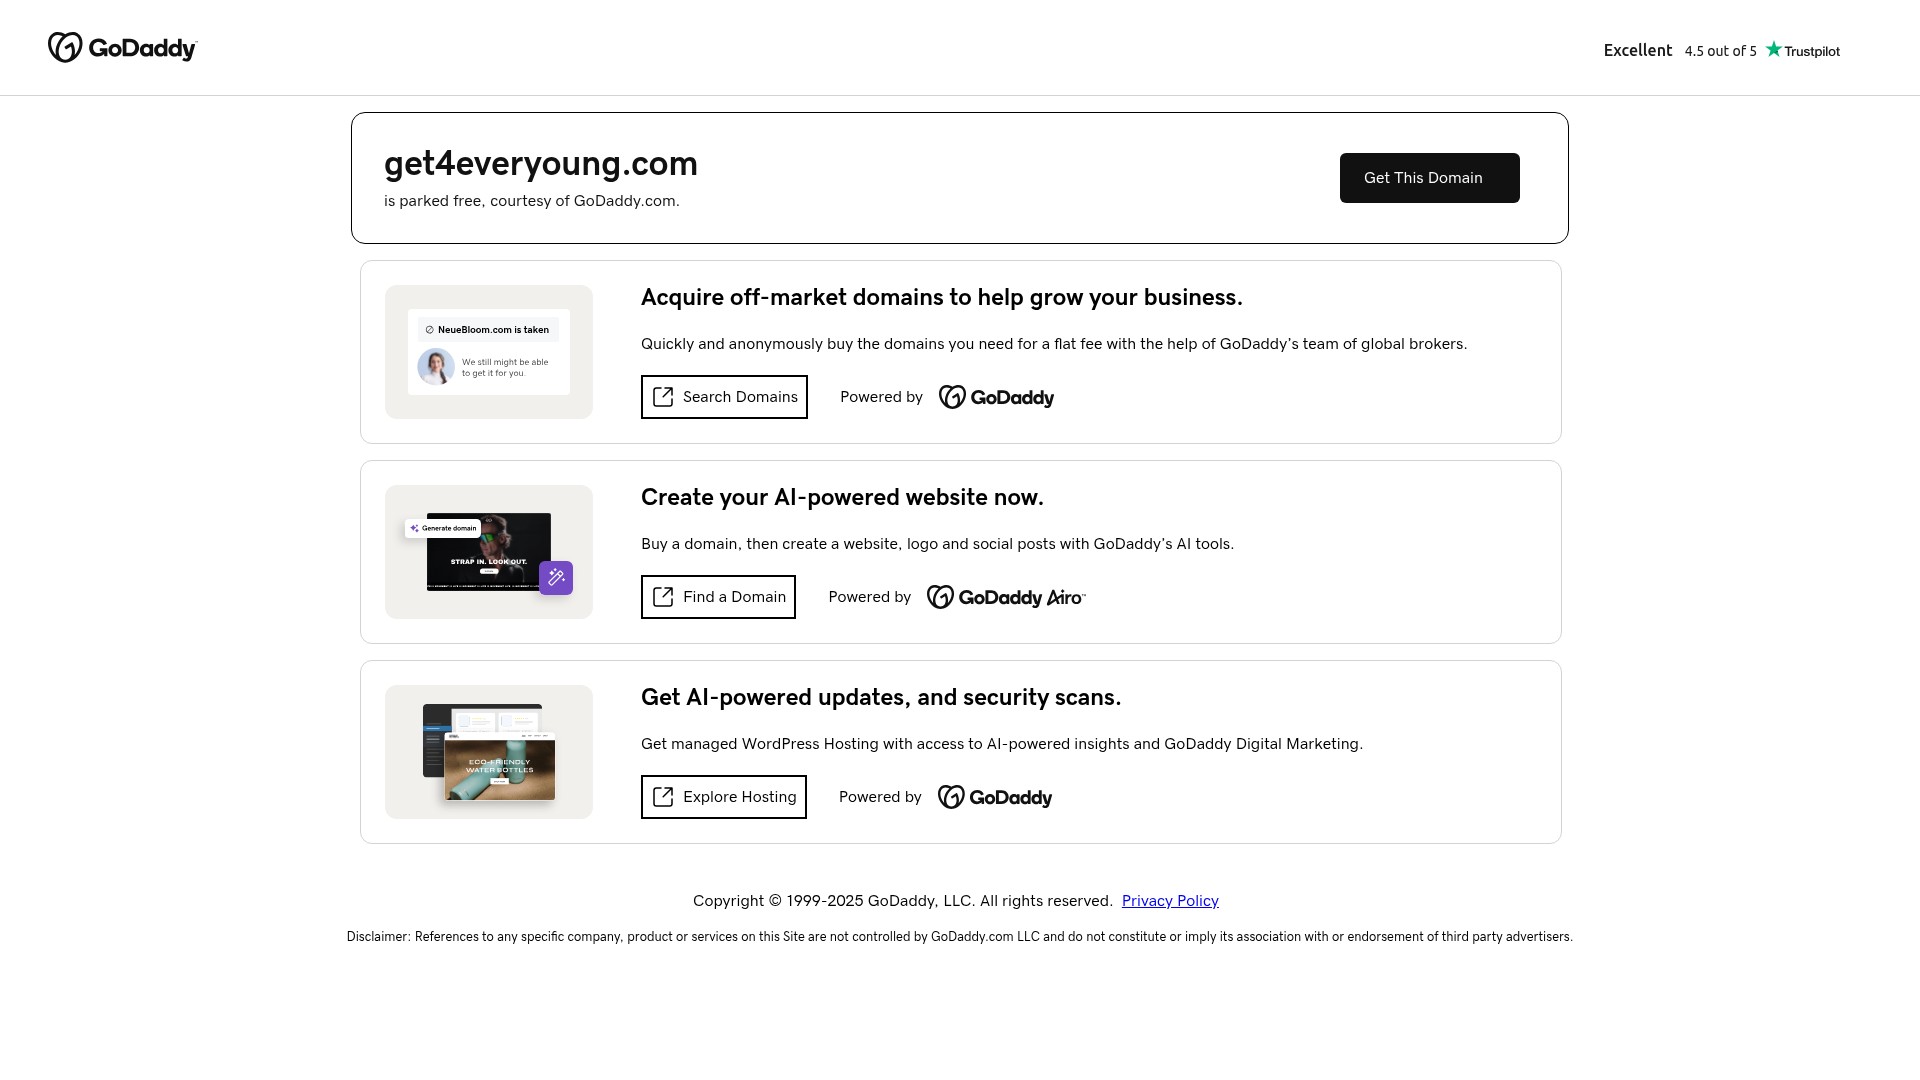Open the GoDaddy logo in header
The width and height of the screenshot is (1920, 1080).
tap(123, 47)
